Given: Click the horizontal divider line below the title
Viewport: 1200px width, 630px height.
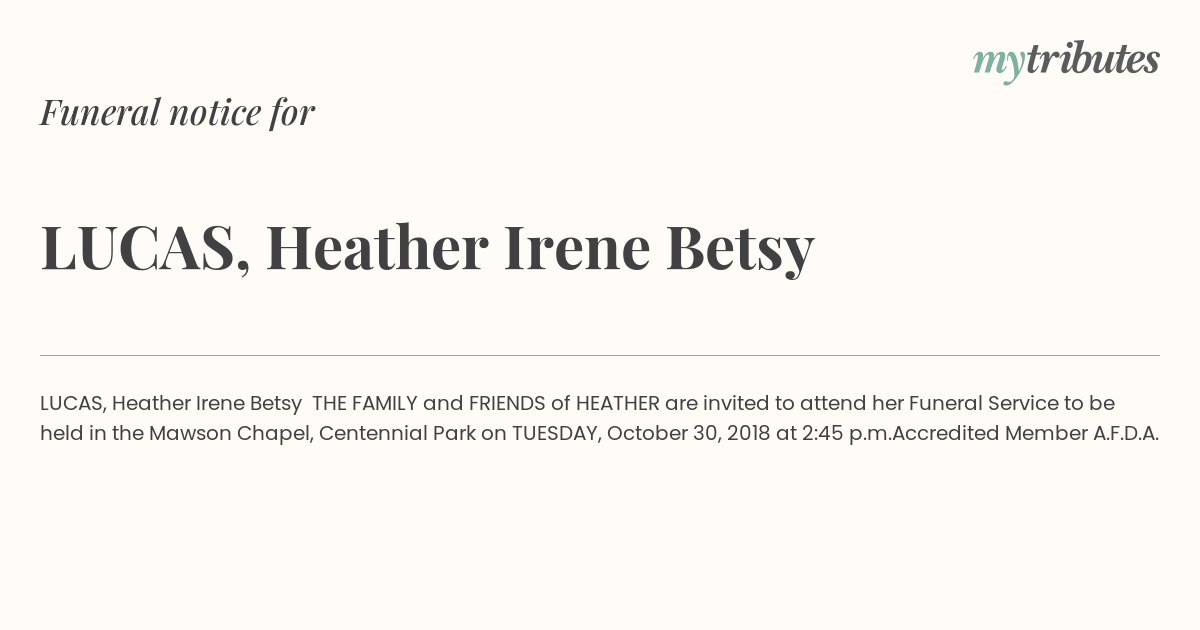Looking at the screenshot, I should point(600,355).
